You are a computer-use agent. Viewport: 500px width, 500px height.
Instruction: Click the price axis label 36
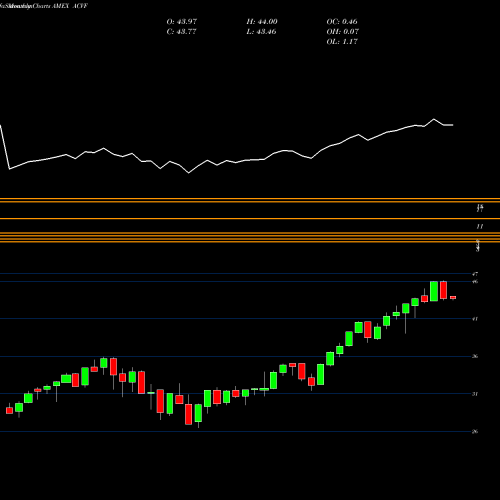point(475,357)
